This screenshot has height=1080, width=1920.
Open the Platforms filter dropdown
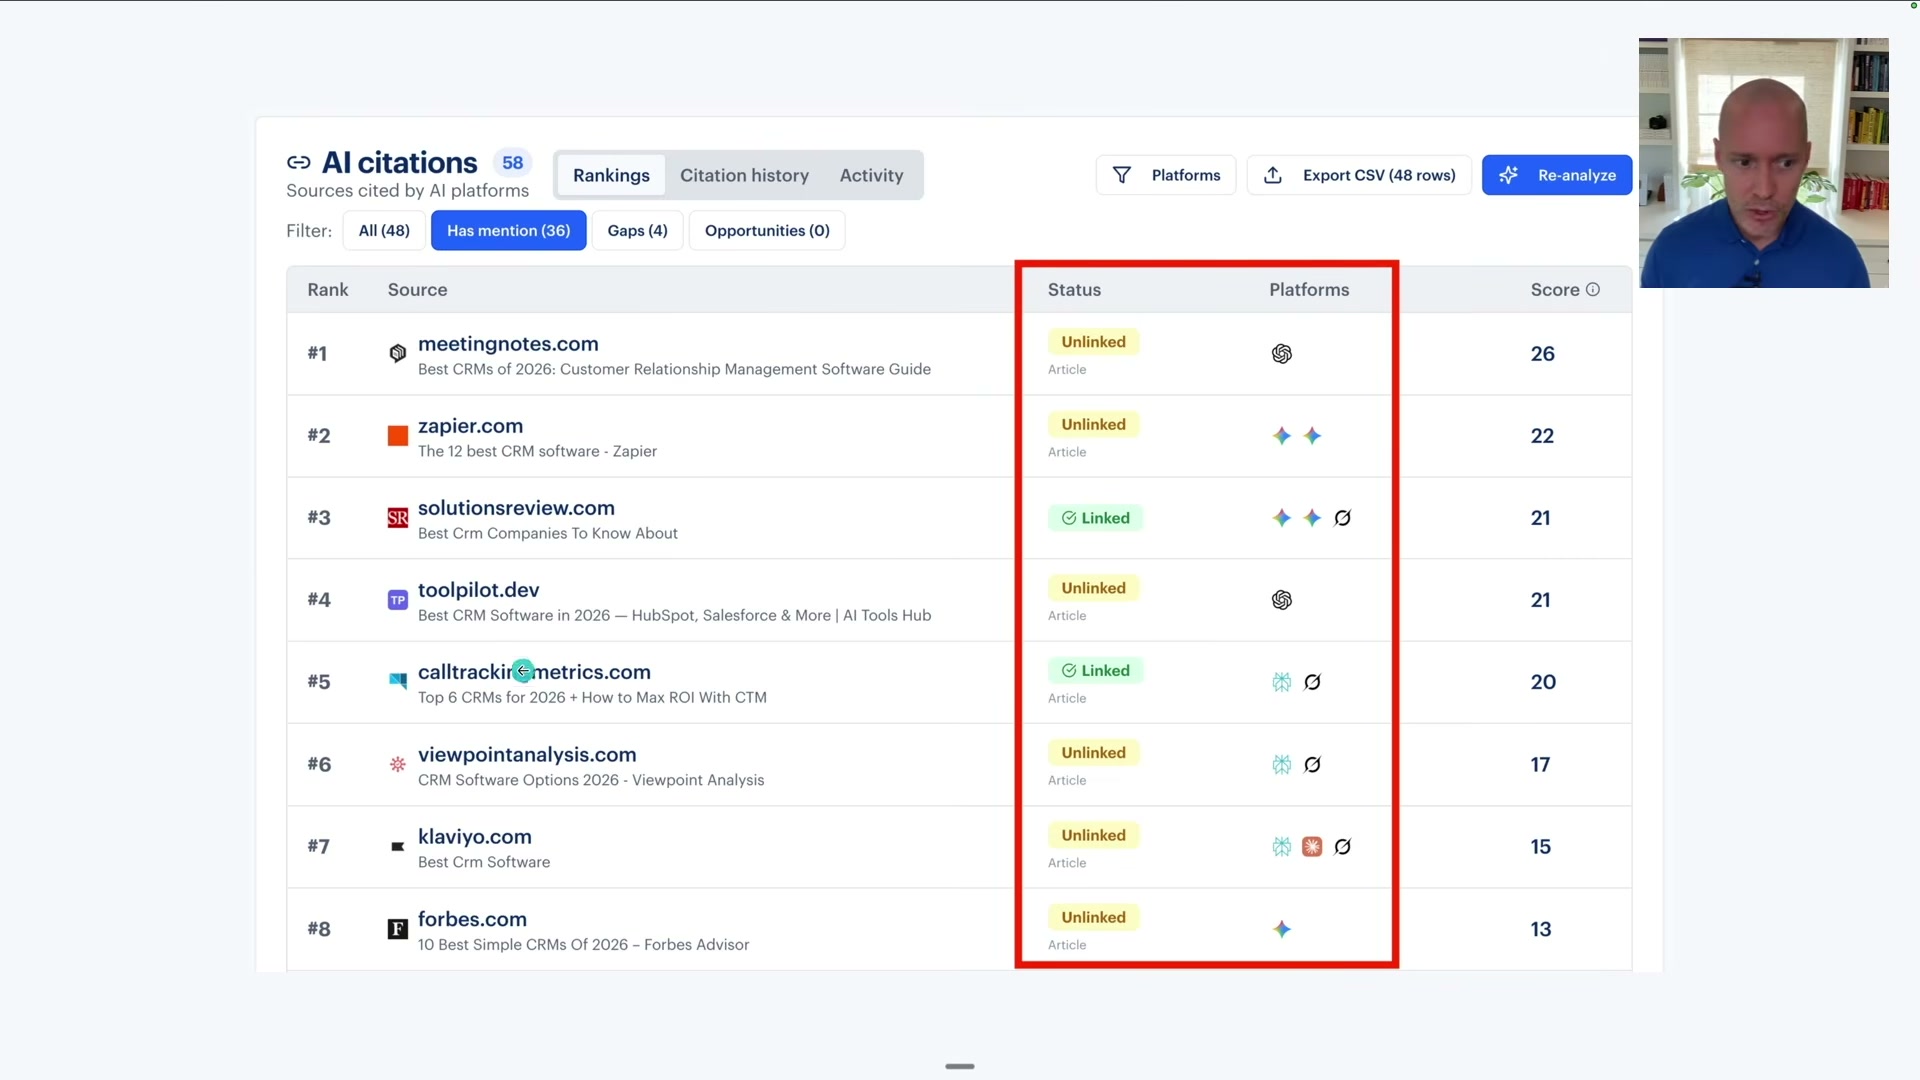coord(1166,175)
